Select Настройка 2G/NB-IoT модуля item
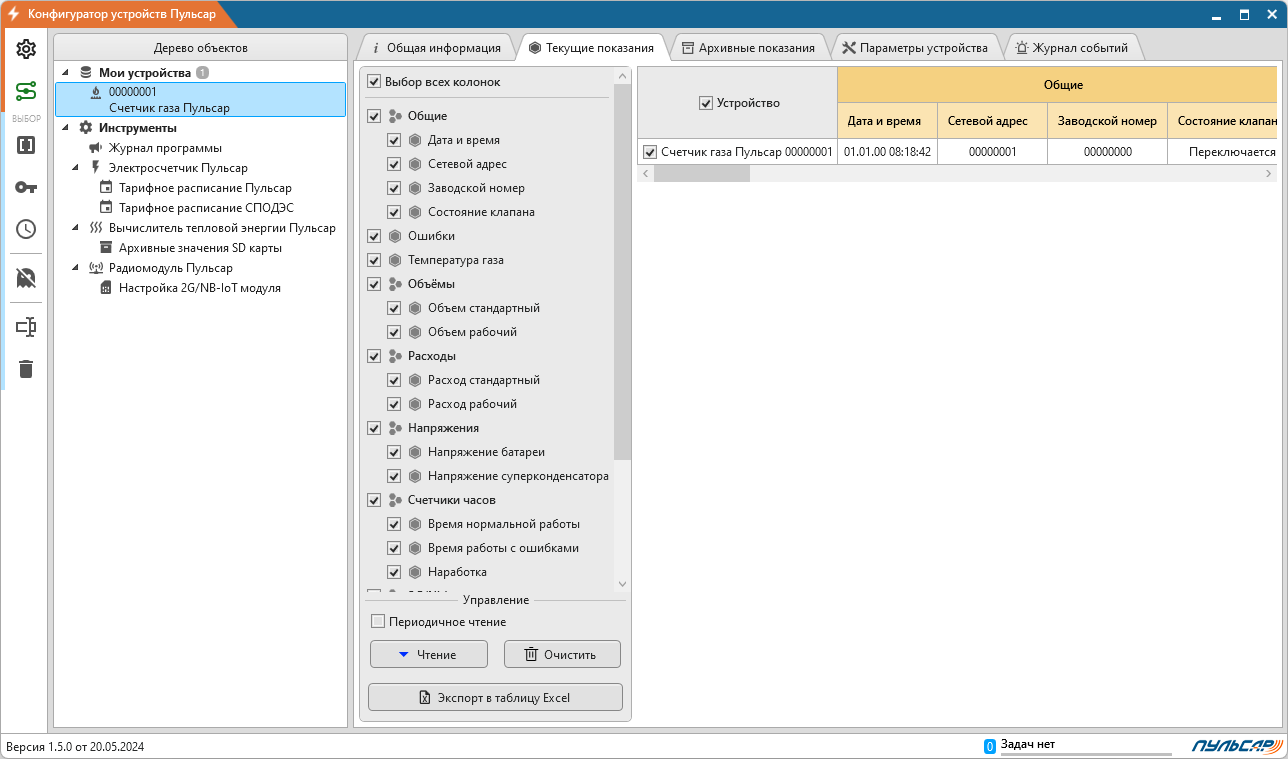 pos(199,288)
